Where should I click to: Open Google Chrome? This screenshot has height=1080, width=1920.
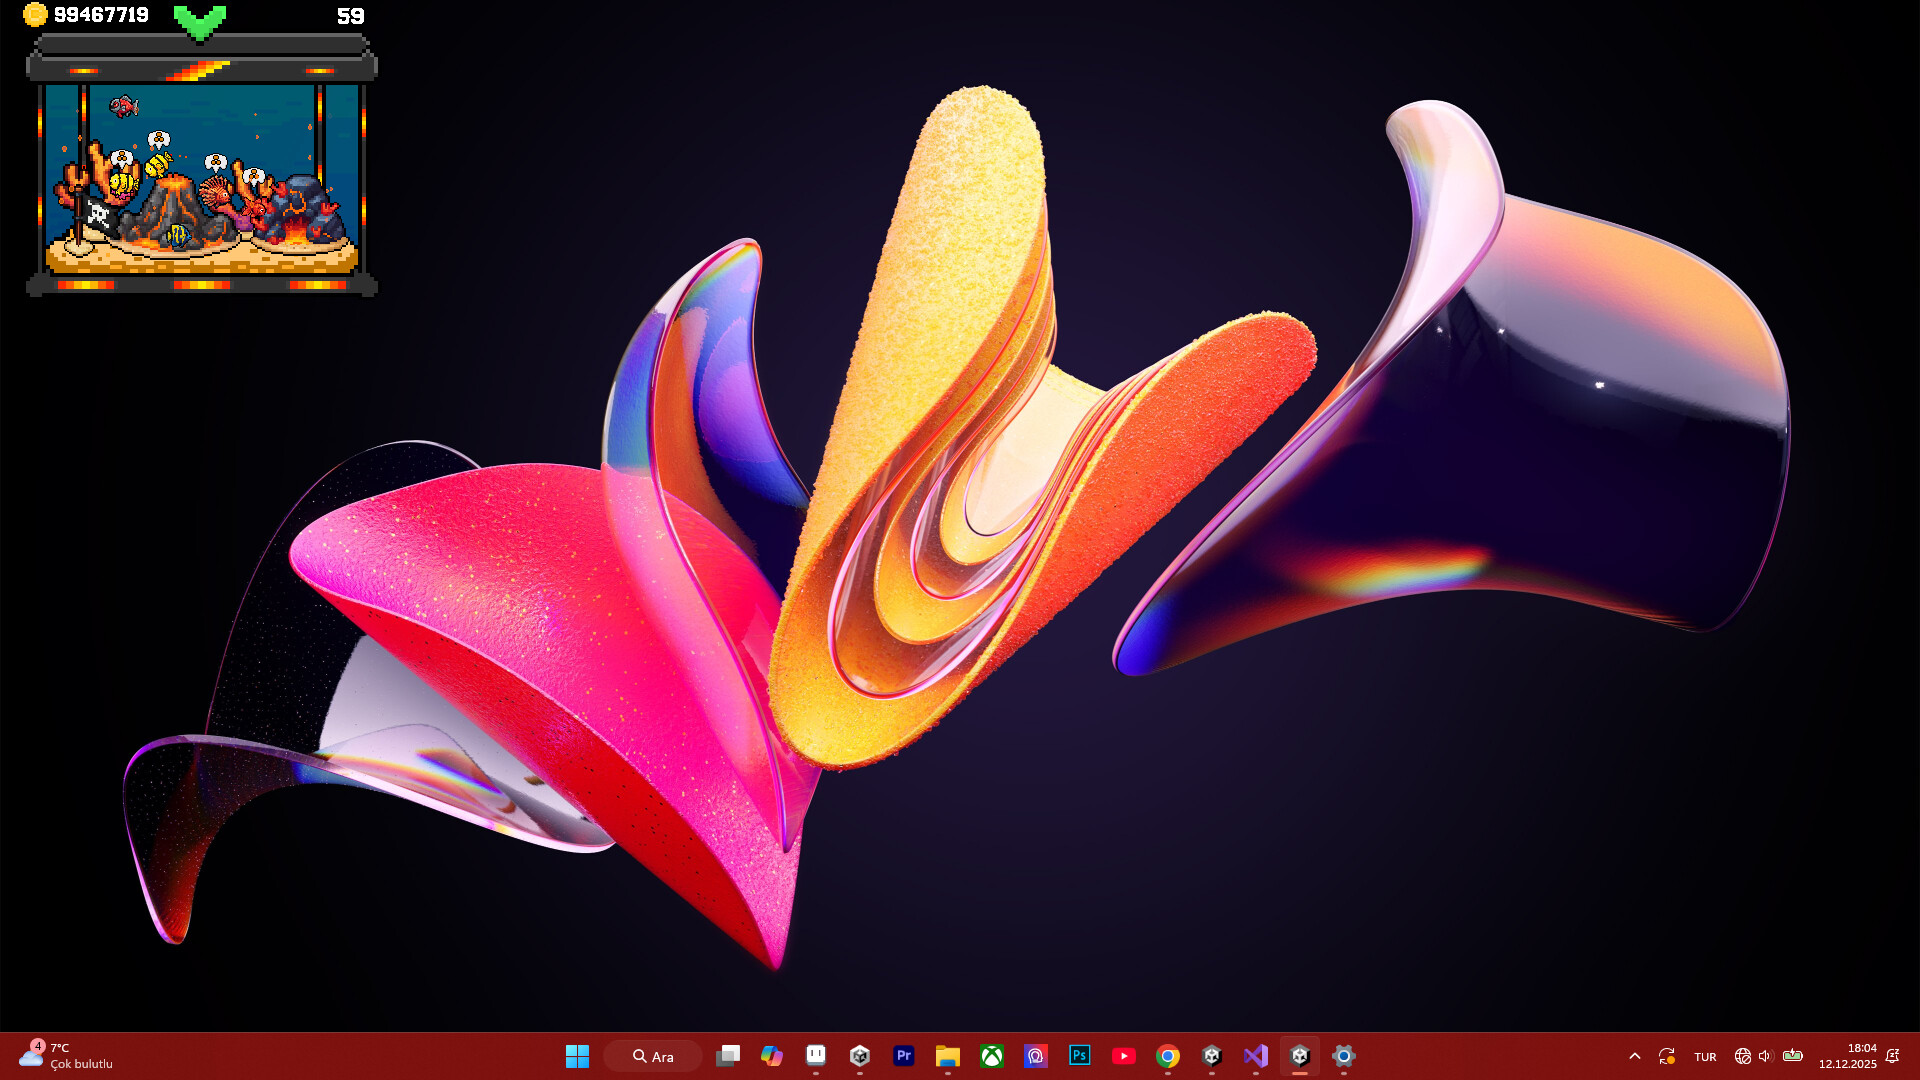[1168, 1056]
